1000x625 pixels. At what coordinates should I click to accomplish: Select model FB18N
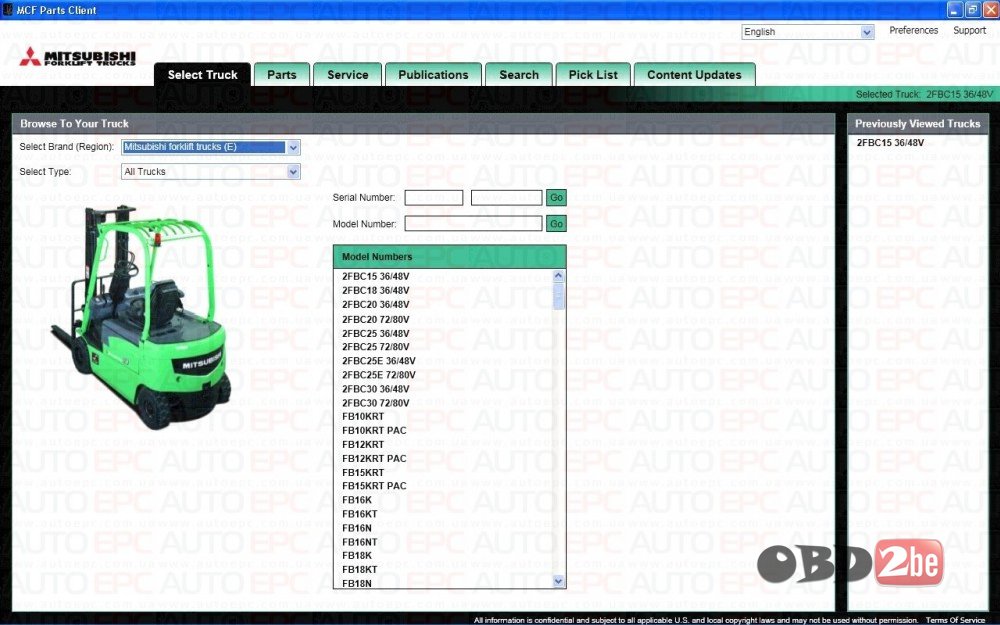click(357, 584)
